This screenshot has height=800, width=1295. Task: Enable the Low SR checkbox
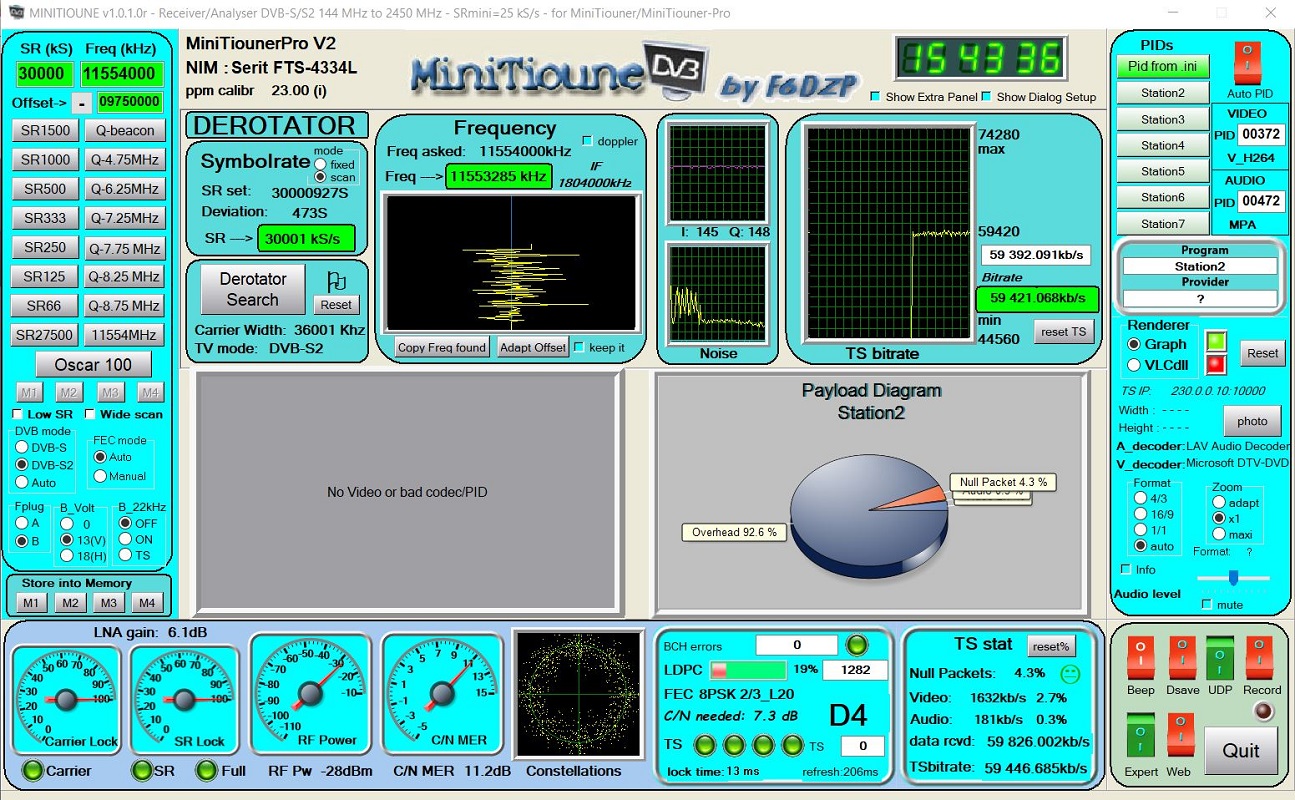point(18,414)
